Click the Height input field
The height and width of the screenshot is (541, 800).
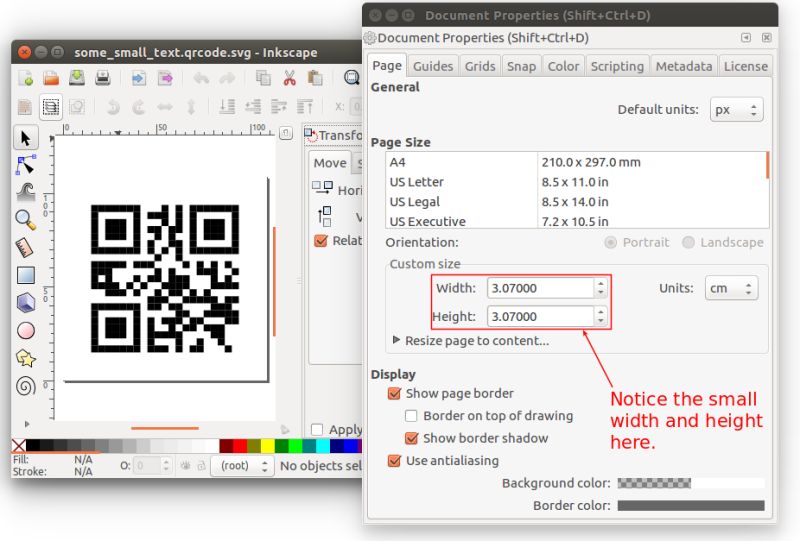point(540,316)
